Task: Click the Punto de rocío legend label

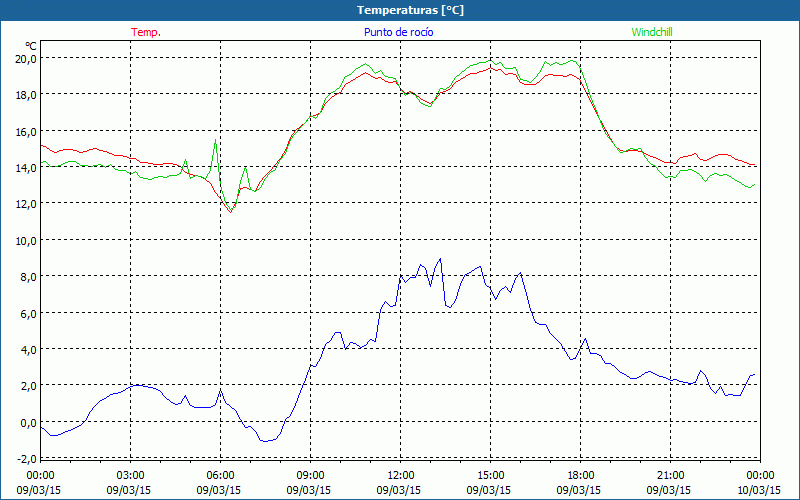Action: pyautogui.click(x=398, y=32)
